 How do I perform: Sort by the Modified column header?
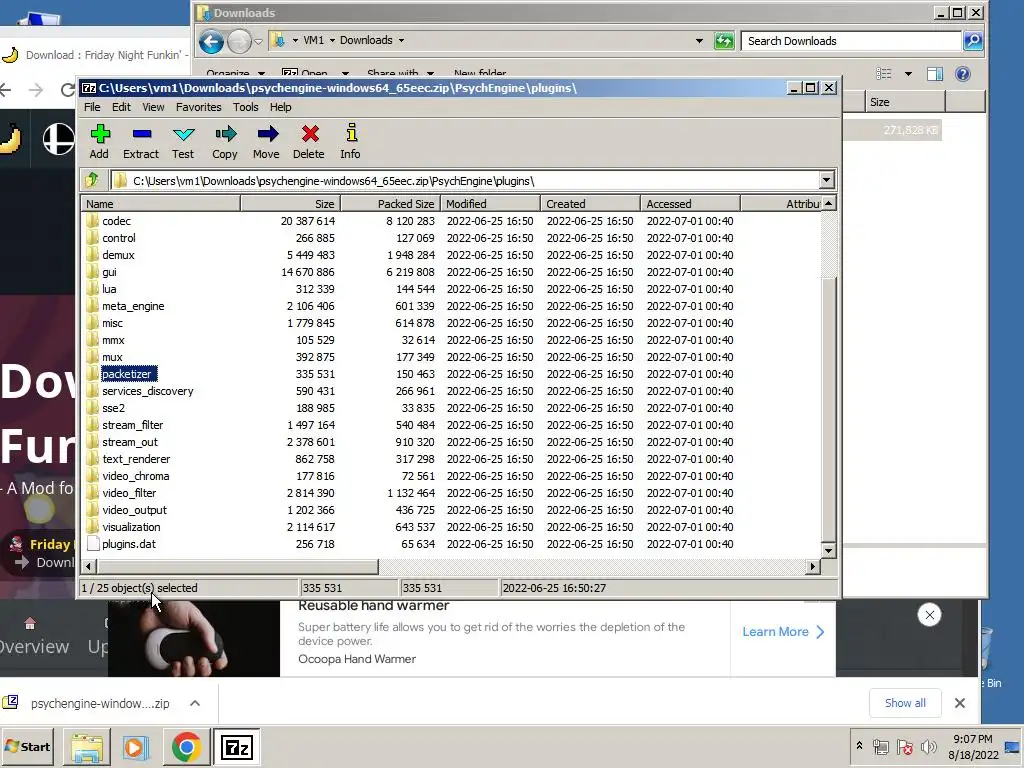pyautogui.click(x=490, y=204)
